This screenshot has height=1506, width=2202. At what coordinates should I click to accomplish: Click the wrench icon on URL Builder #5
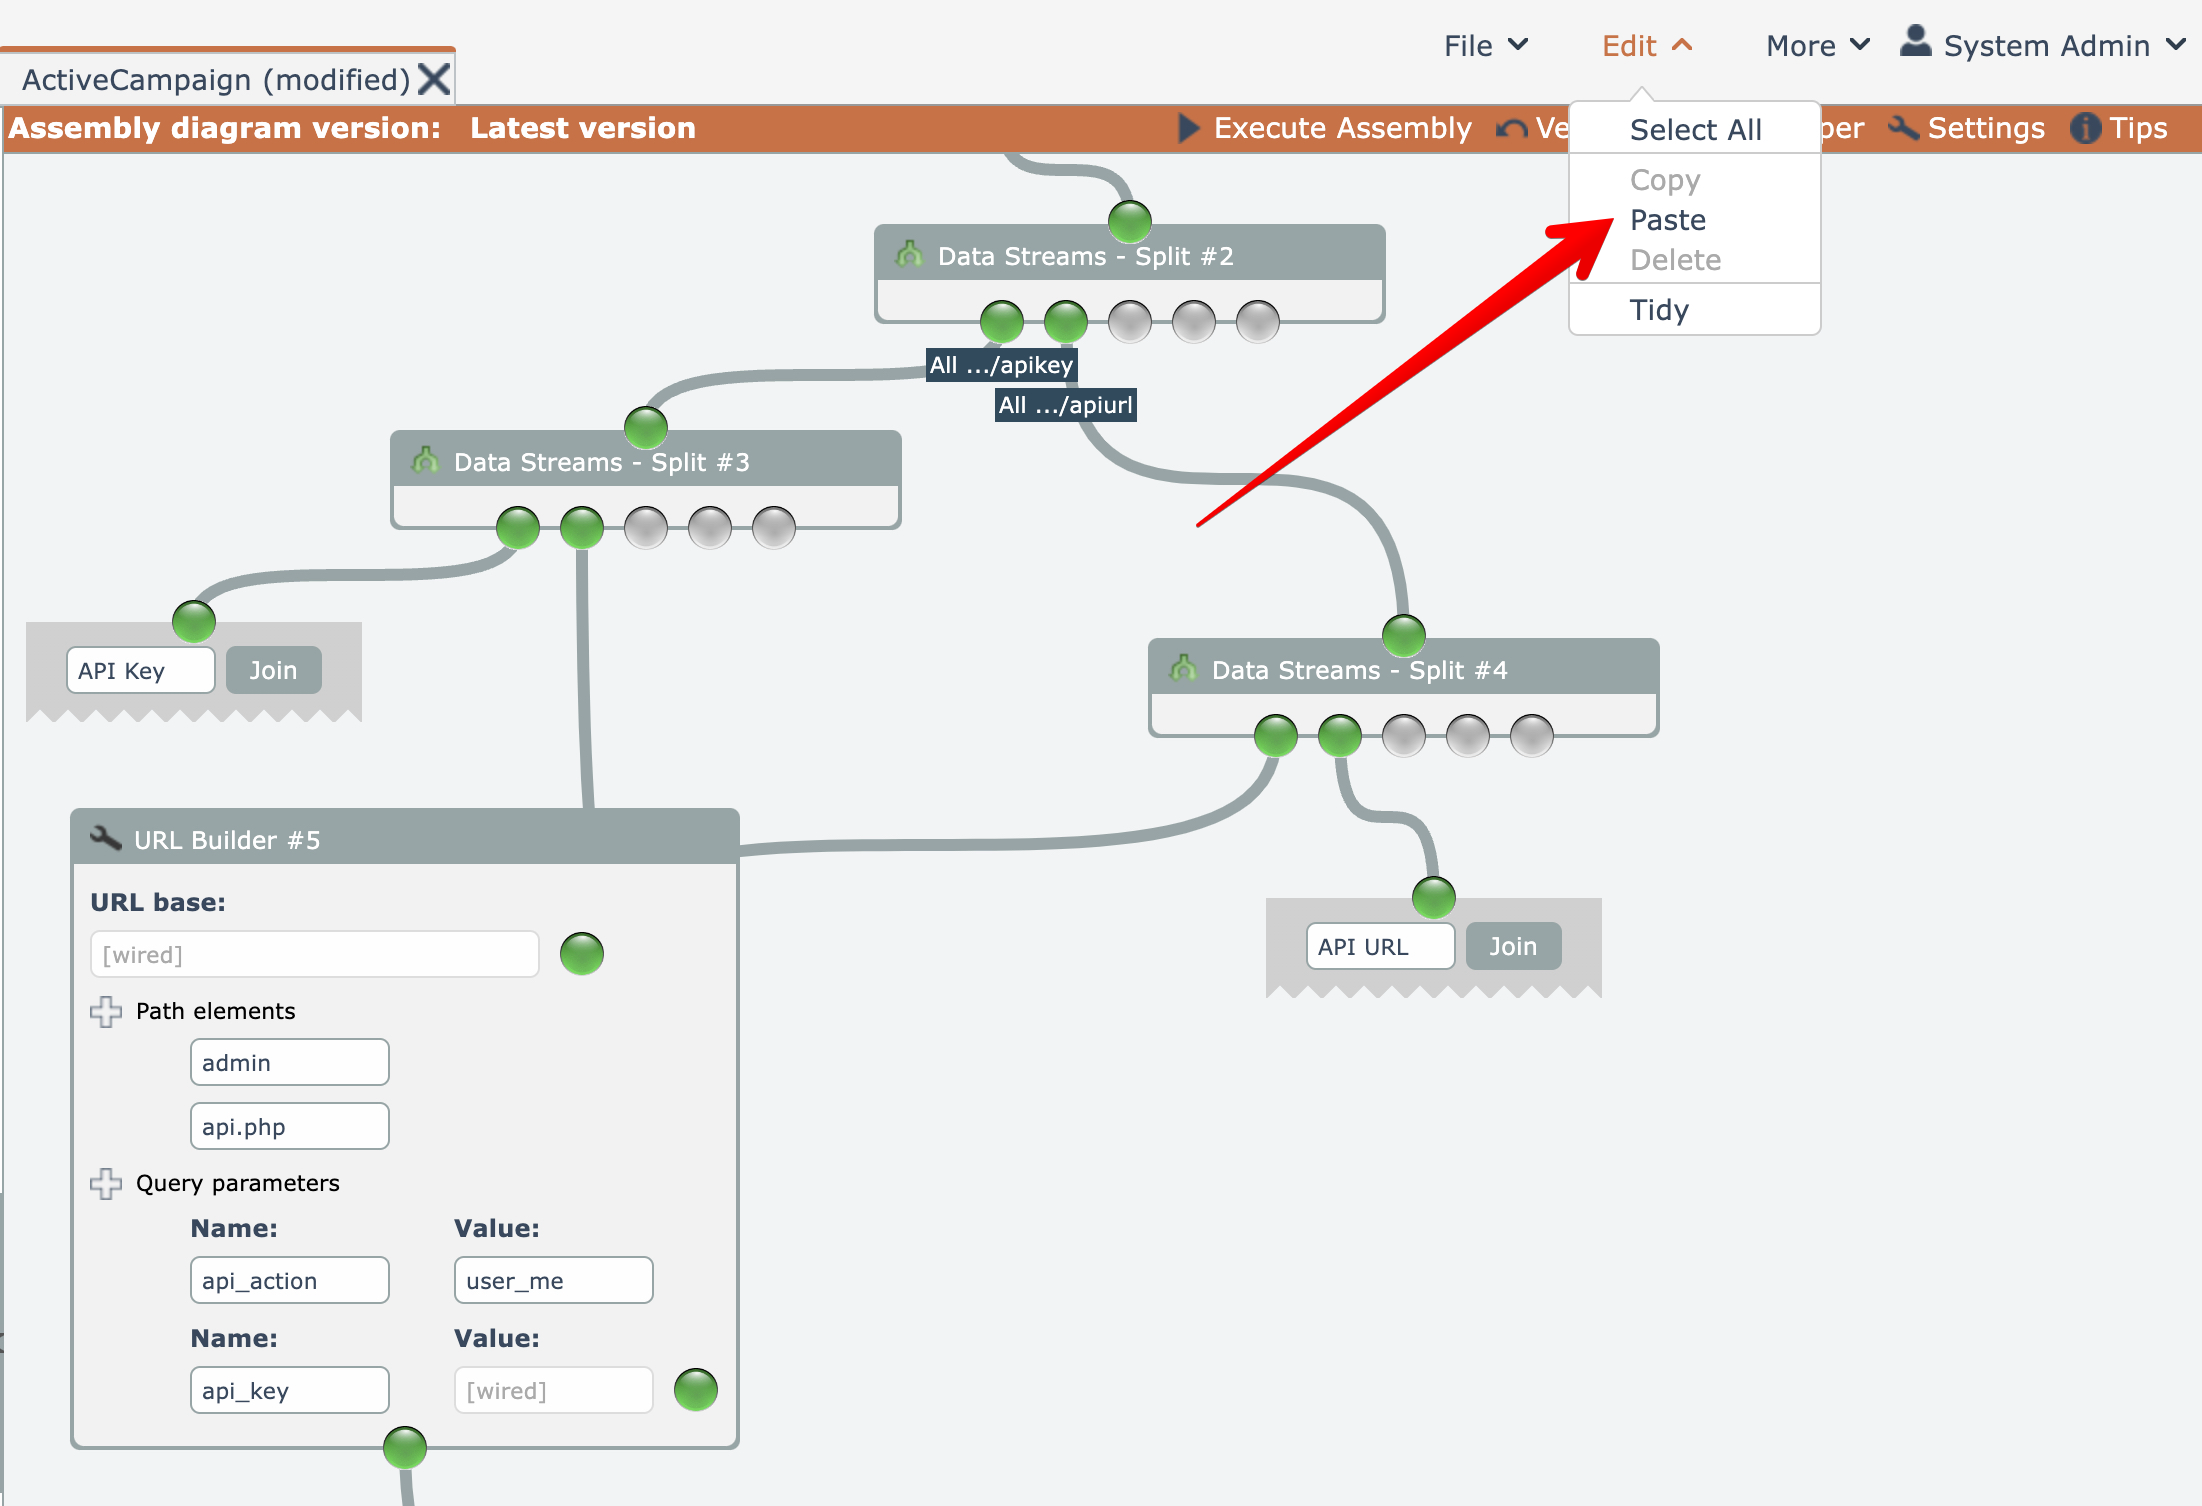(105, 838)
